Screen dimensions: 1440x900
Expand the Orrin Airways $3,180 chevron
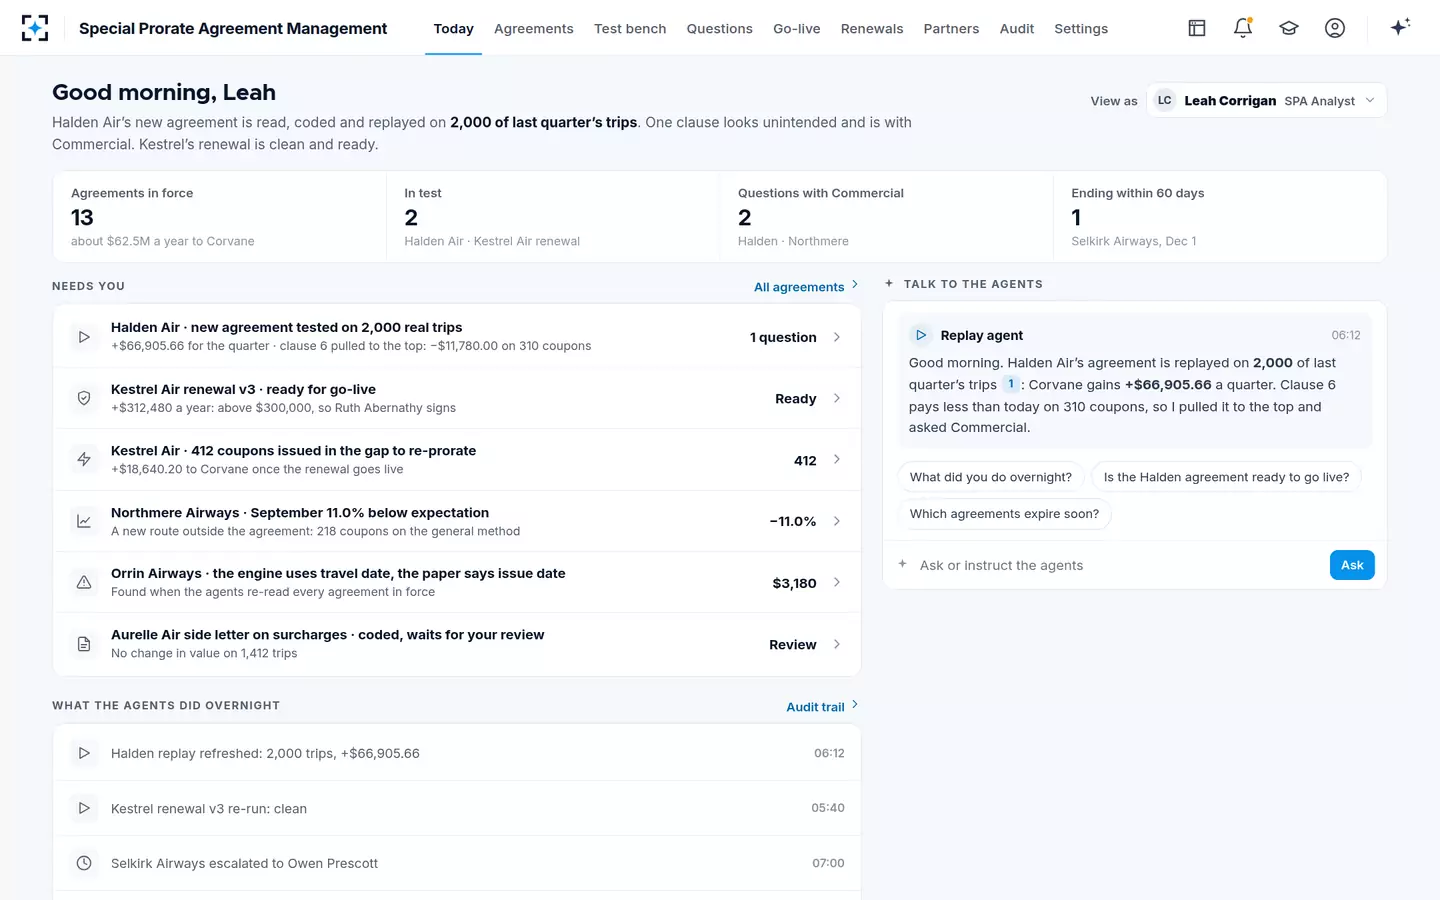pos(837,582)
